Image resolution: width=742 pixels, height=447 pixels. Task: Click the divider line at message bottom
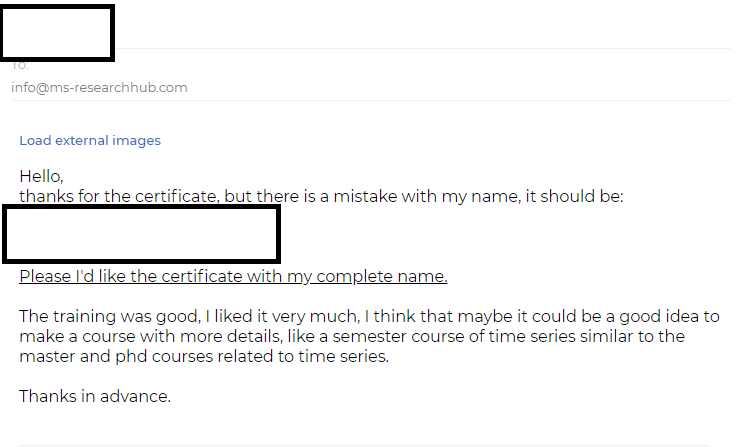click(x=364, y=445)
